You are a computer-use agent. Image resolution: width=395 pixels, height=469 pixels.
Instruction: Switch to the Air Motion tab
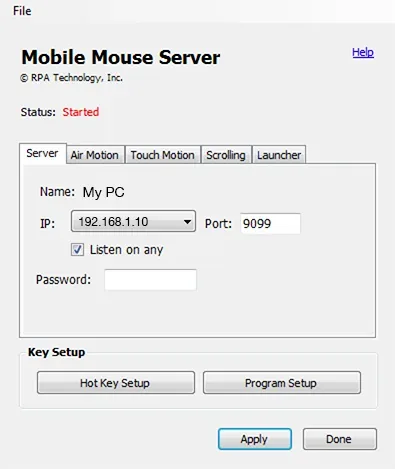coord(95,155)
